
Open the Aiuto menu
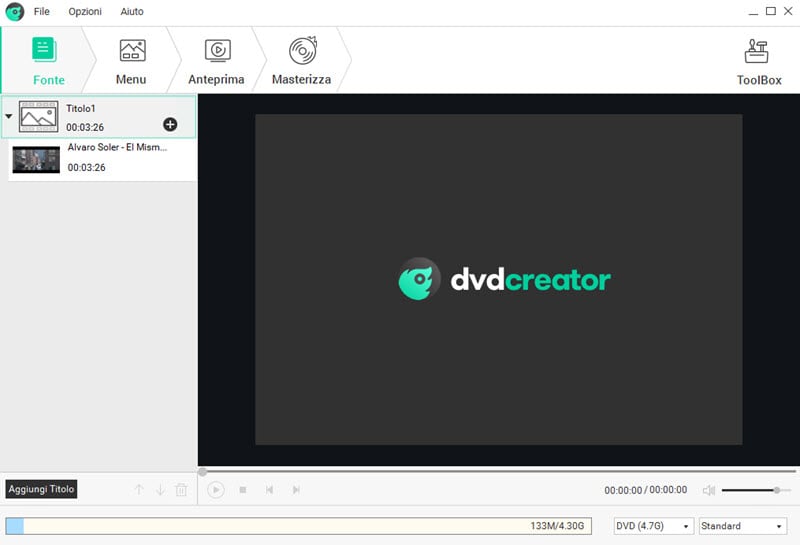pos(132,11)
